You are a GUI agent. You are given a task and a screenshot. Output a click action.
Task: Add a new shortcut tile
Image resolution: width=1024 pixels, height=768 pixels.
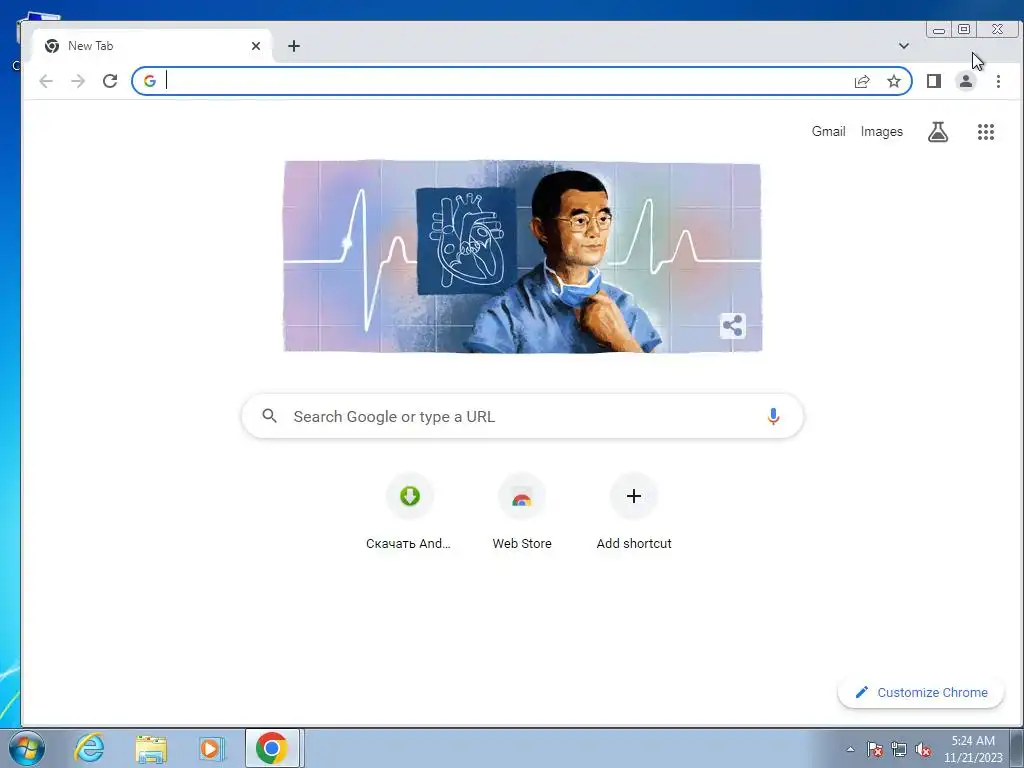click(633, 512)
